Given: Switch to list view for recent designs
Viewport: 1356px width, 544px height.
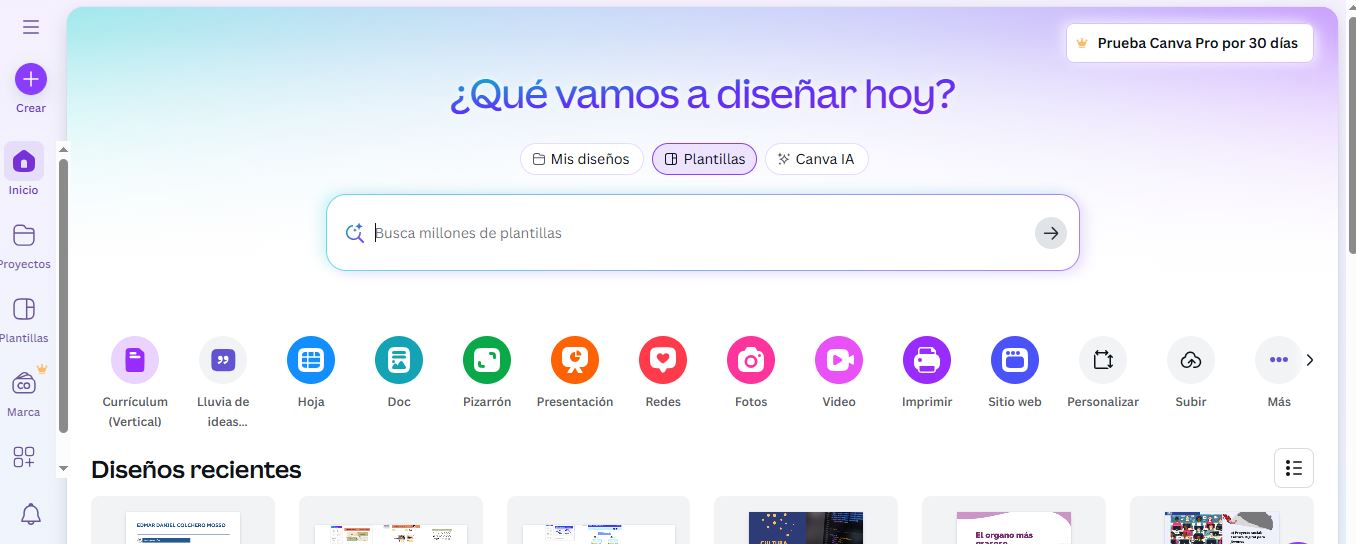Looking at the screenshot, I should pyautogui.click(x=1294, y=468).
